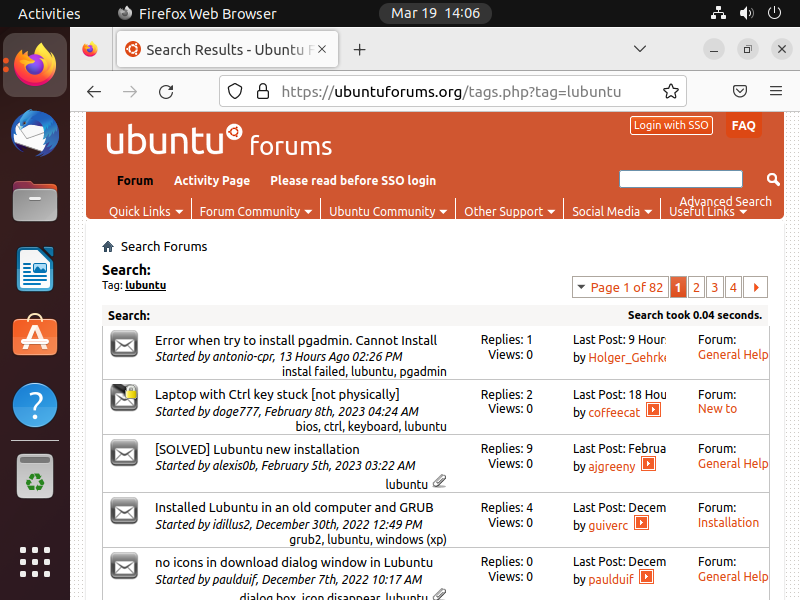Image resolution: width=800 pixels, height=600 pixels.
Task: Open Files manager from the dock
Action: click(35, 201)
